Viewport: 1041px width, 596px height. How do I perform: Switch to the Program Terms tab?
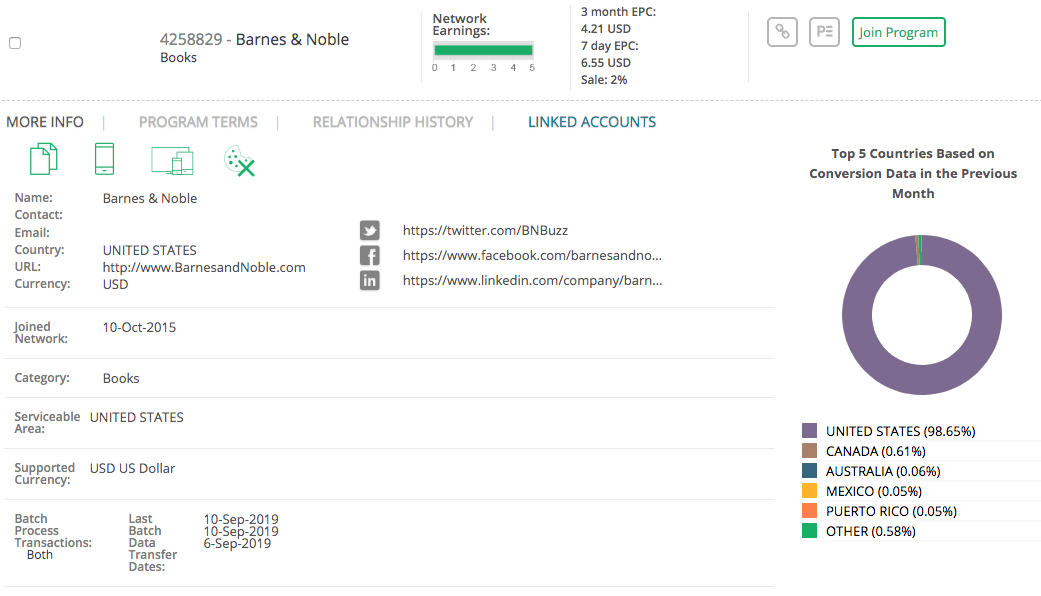[x=198, y=122]
